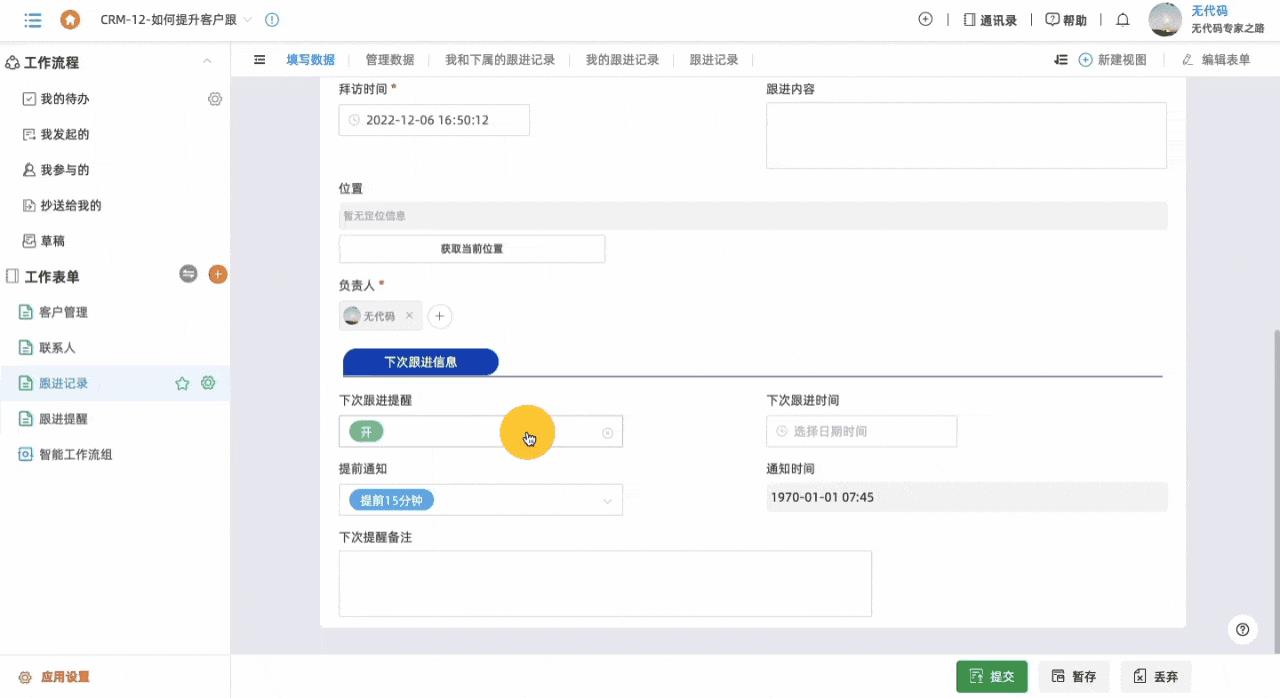The height and width of the screenshot is (698, 1280).
Task: Click the orange plus icon beside 工作表单
Action: (217, 275)
